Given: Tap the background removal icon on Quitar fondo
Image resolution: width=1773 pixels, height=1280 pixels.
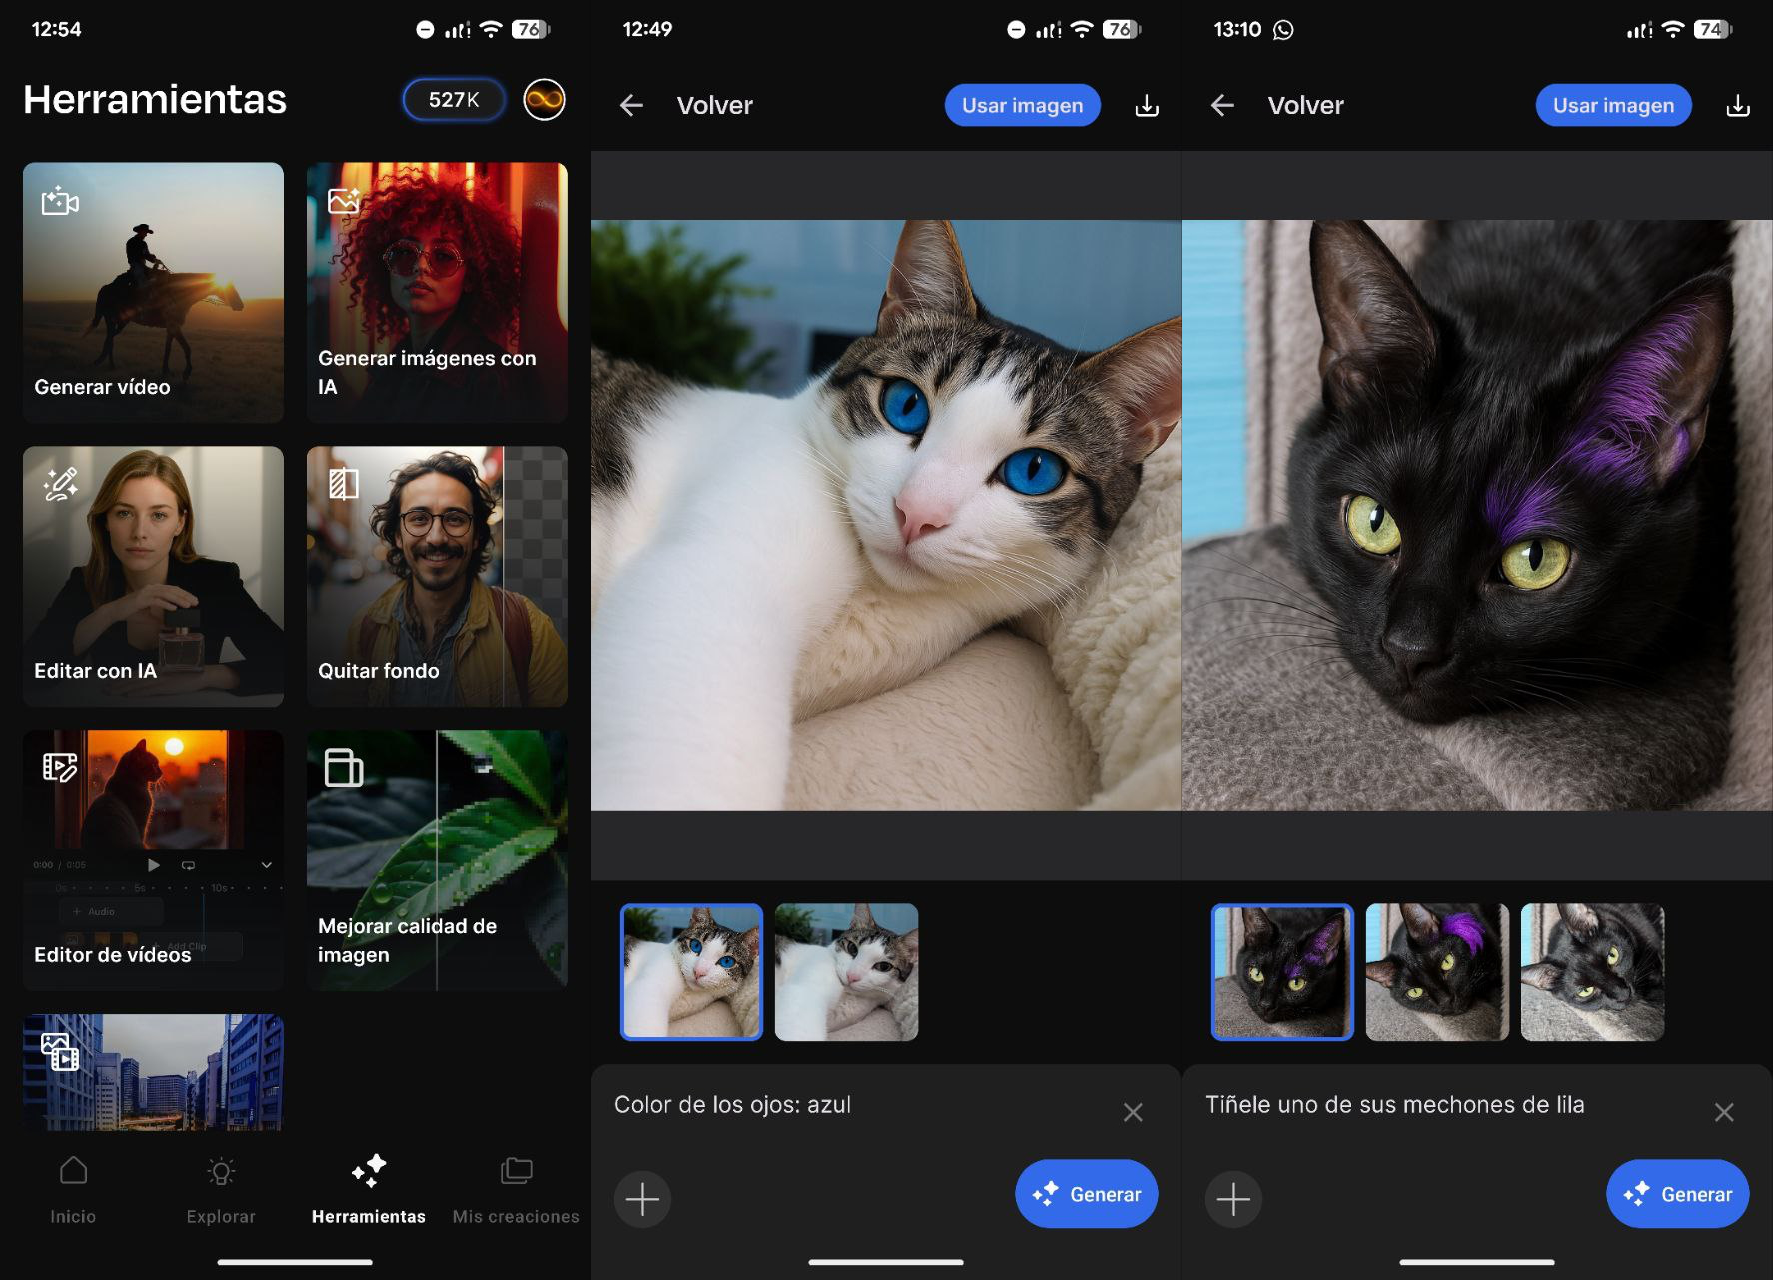Looking at the screenshot, I should 344,484.
